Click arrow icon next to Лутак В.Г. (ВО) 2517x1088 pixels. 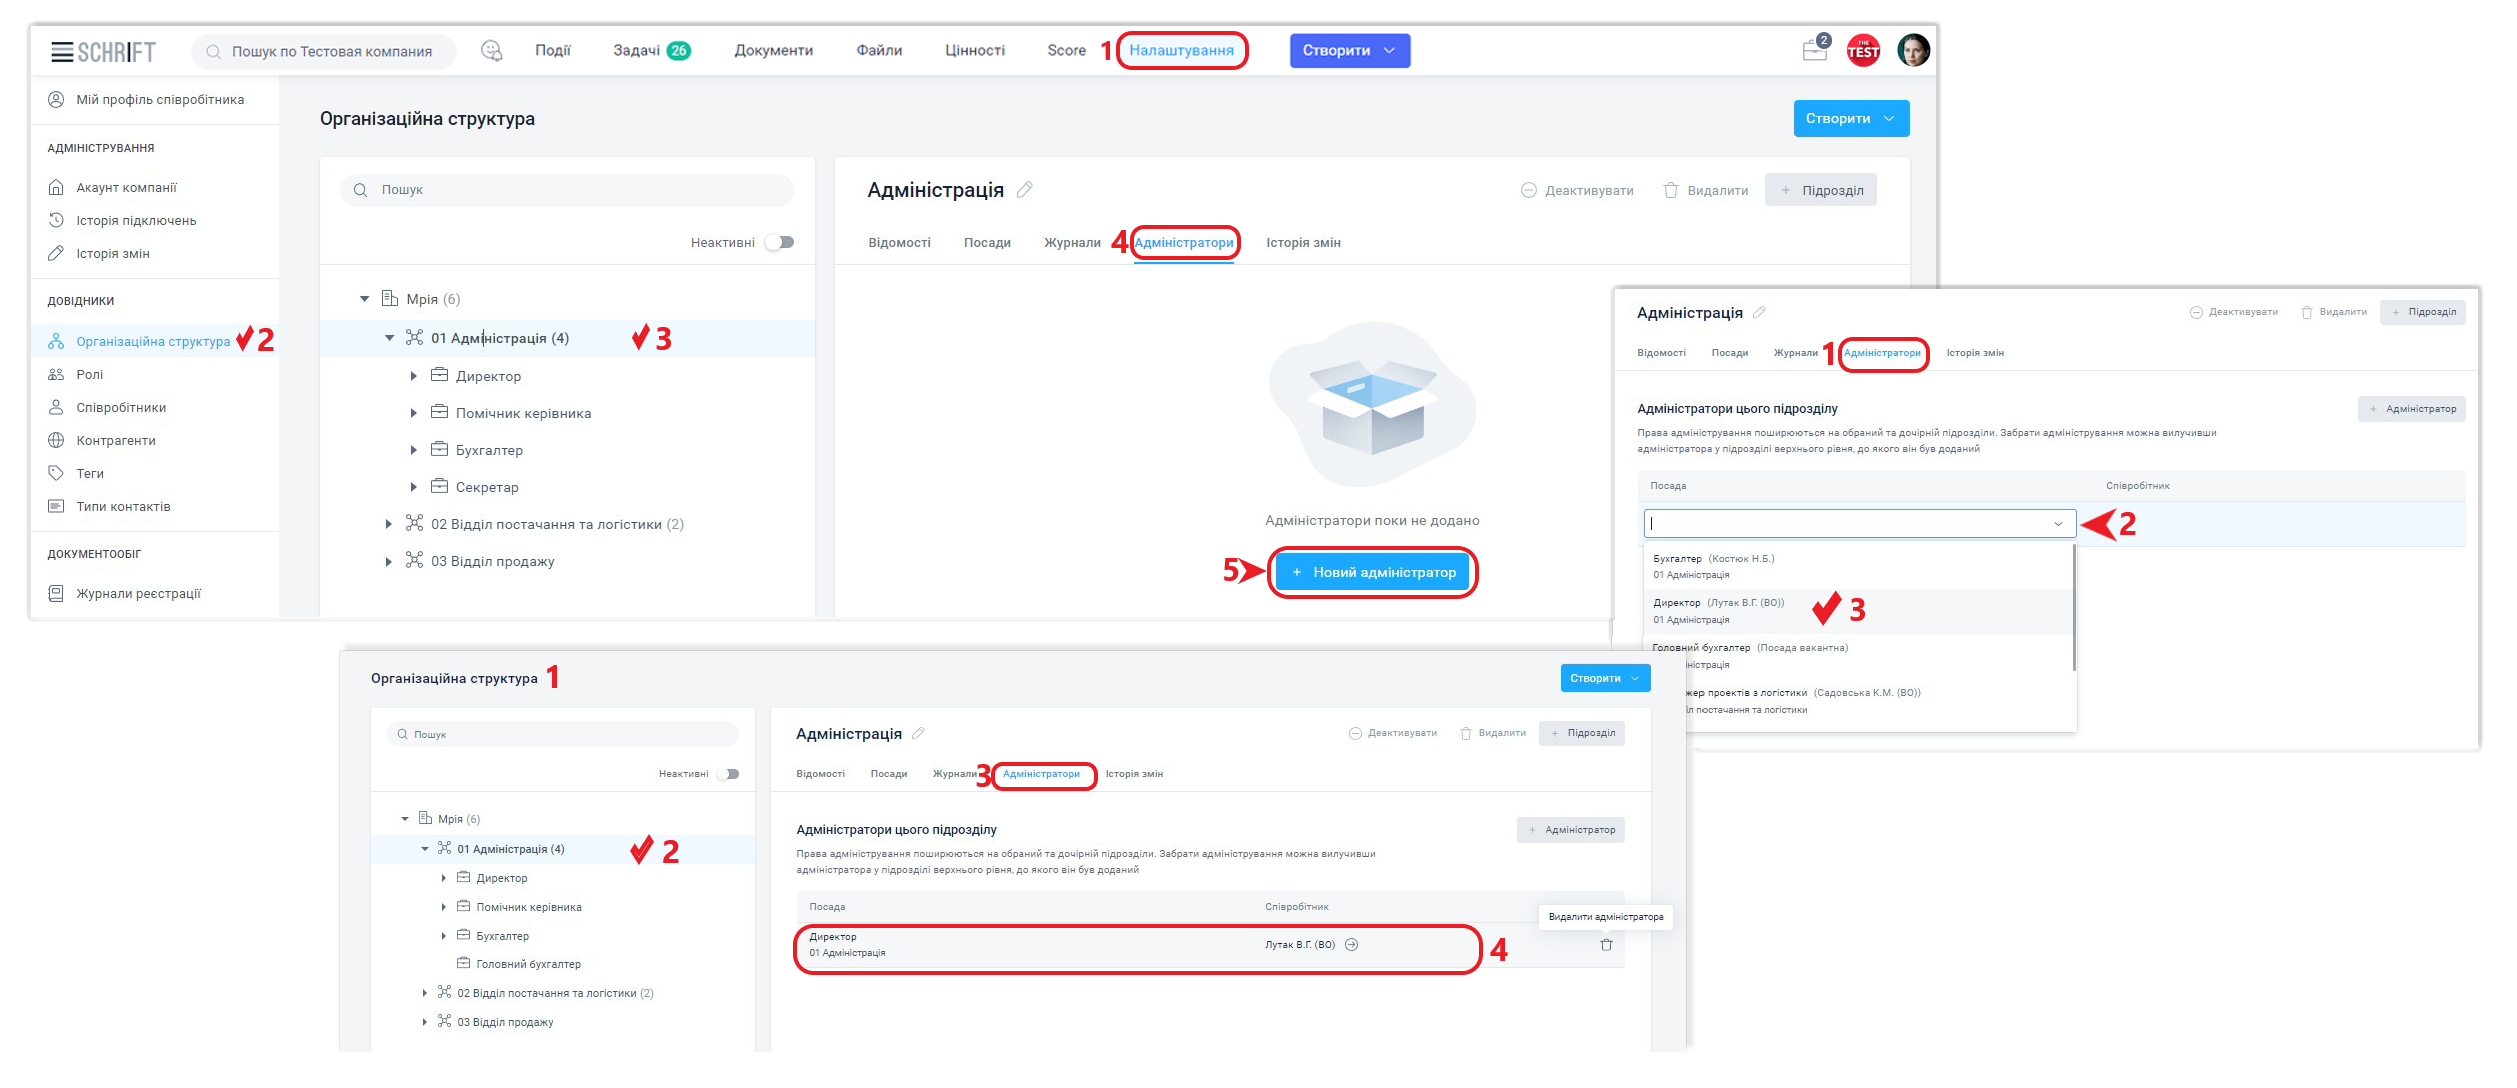click(1352, 945)
